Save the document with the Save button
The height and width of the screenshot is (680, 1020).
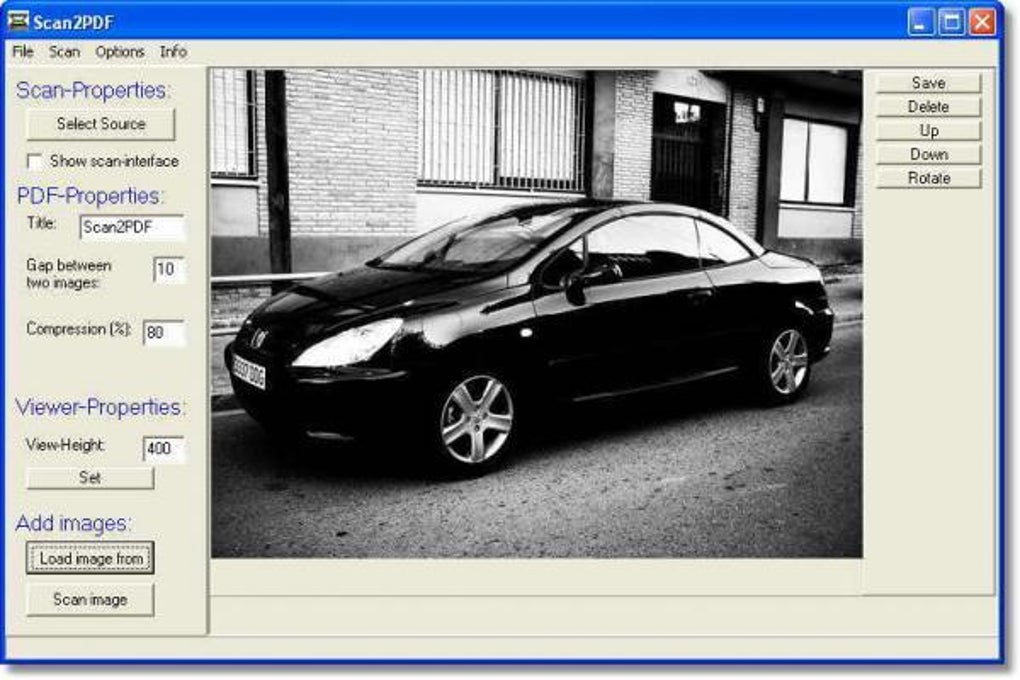(x=928, y=83)
